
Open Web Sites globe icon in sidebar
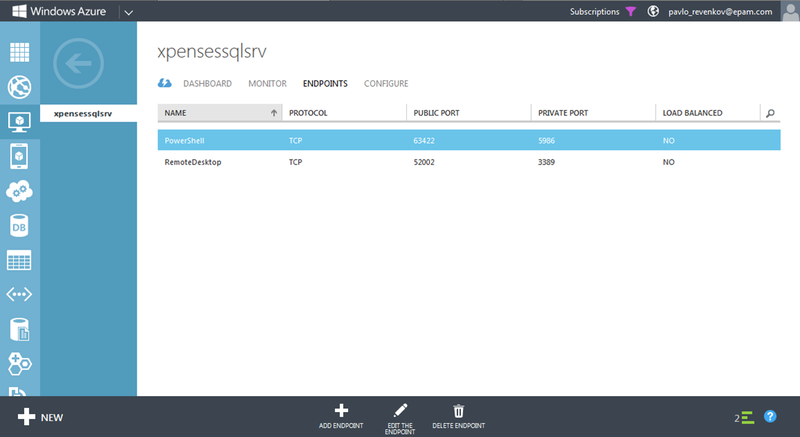tap(19, 87)
